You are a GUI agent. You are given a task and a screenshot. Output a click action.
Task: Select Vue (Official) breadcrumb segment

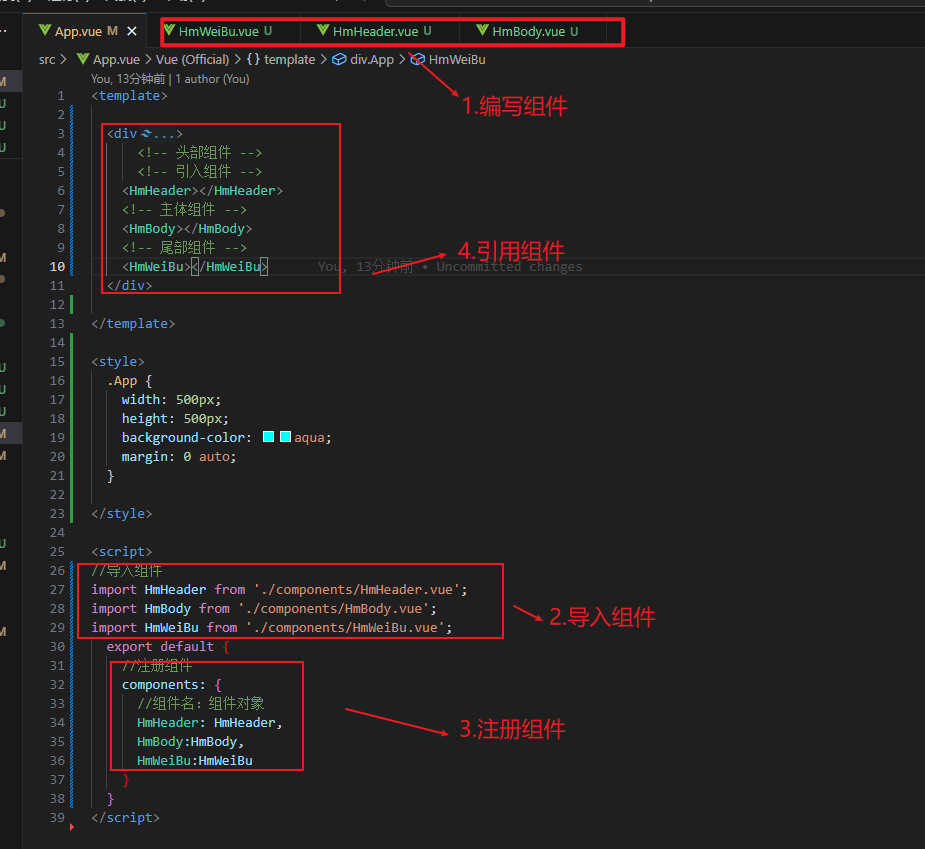192,60
